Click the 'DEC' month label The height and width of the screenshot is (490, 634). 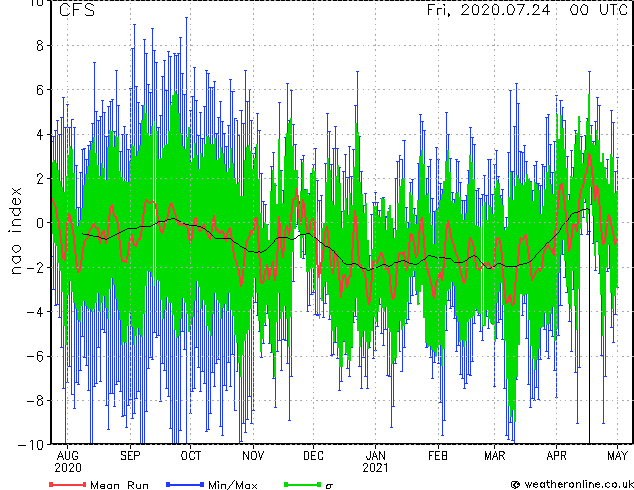pyautogui.click(x=313, y=456)
